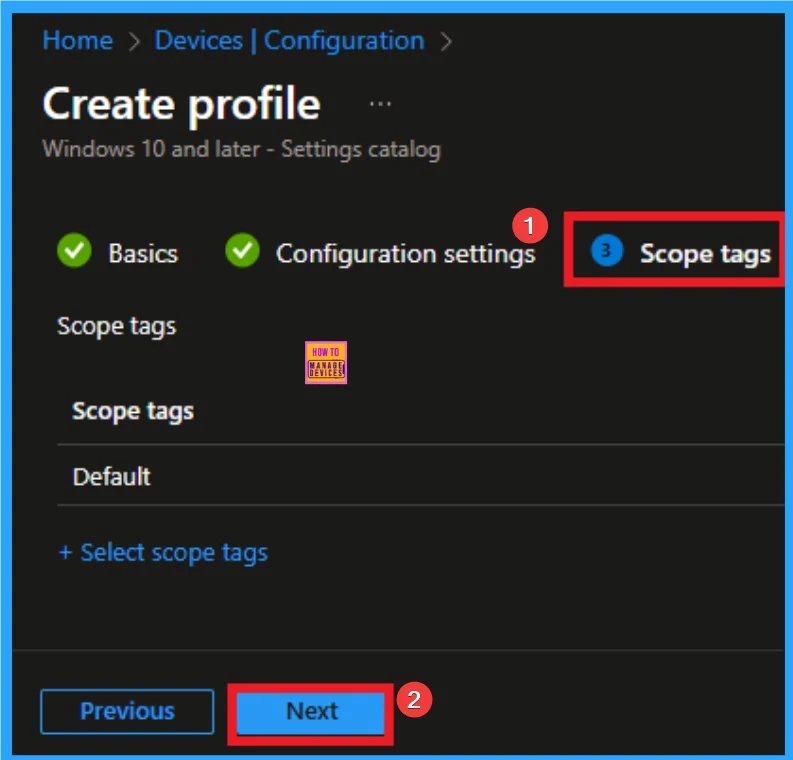Click the red annotation badge numbered 1
The image size is (793, 760).
coord(530,227)
